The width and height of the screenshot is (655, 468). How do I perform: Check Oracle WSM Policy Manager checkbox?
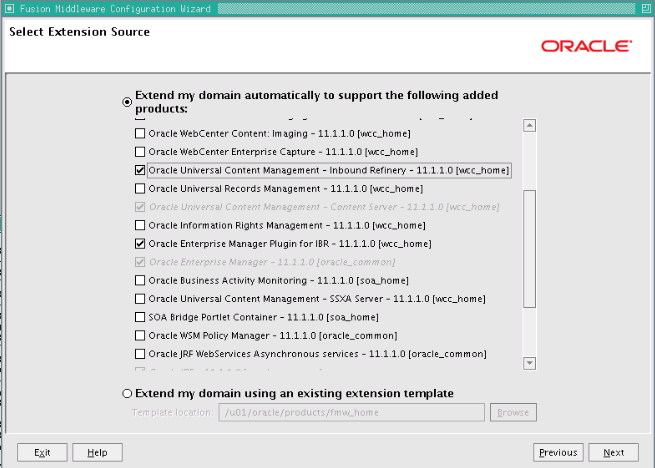pos(140,336)
